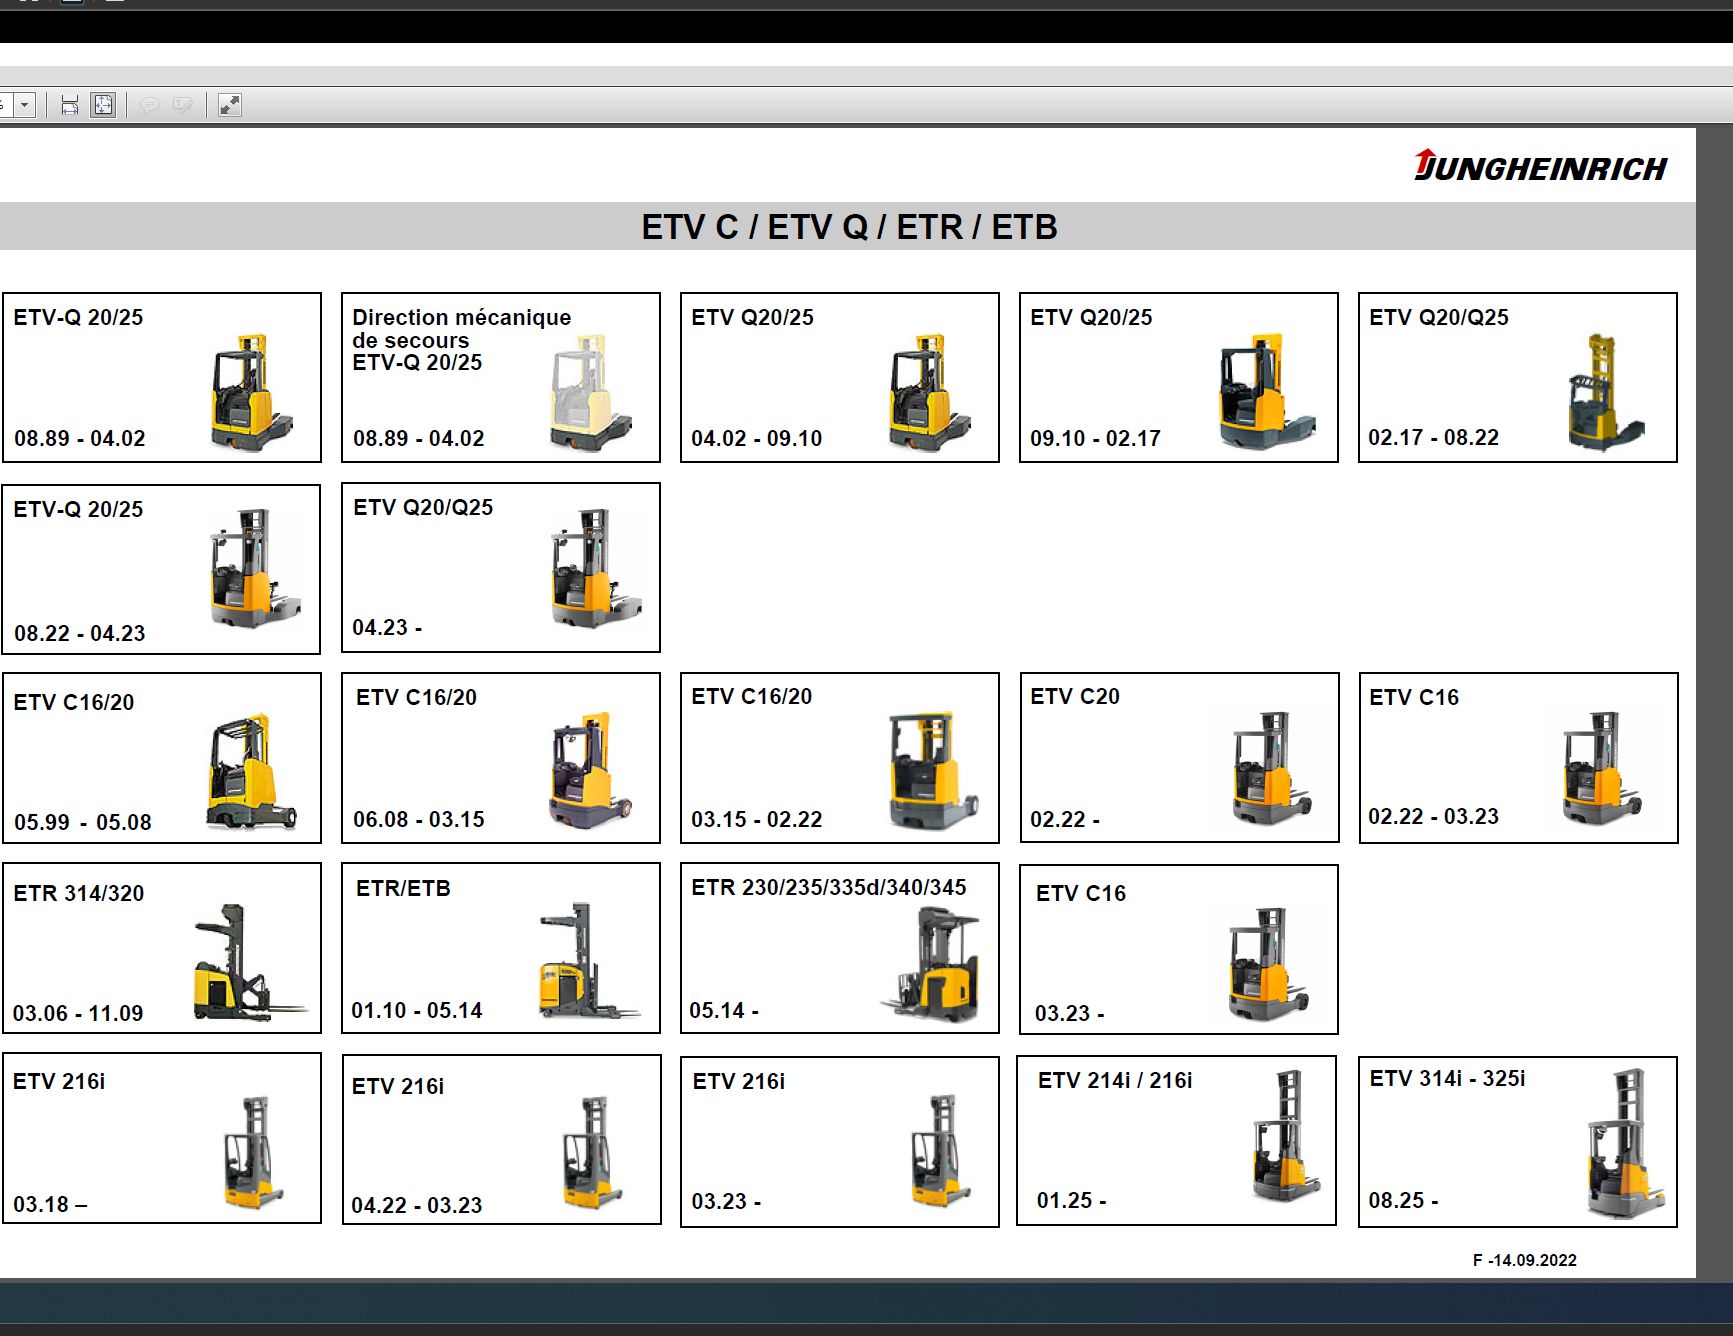Image resolution: width=1733 pixels, height=1336 pixels.
Task: Click the Jungheinrich logo
Action: click(x=1540, y=166)
